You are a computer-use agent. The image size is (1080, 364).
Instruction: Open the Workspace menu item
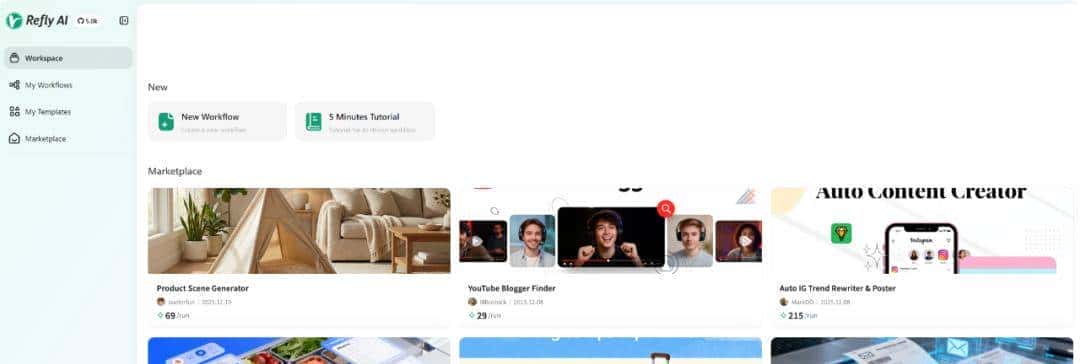click(68, 58)
